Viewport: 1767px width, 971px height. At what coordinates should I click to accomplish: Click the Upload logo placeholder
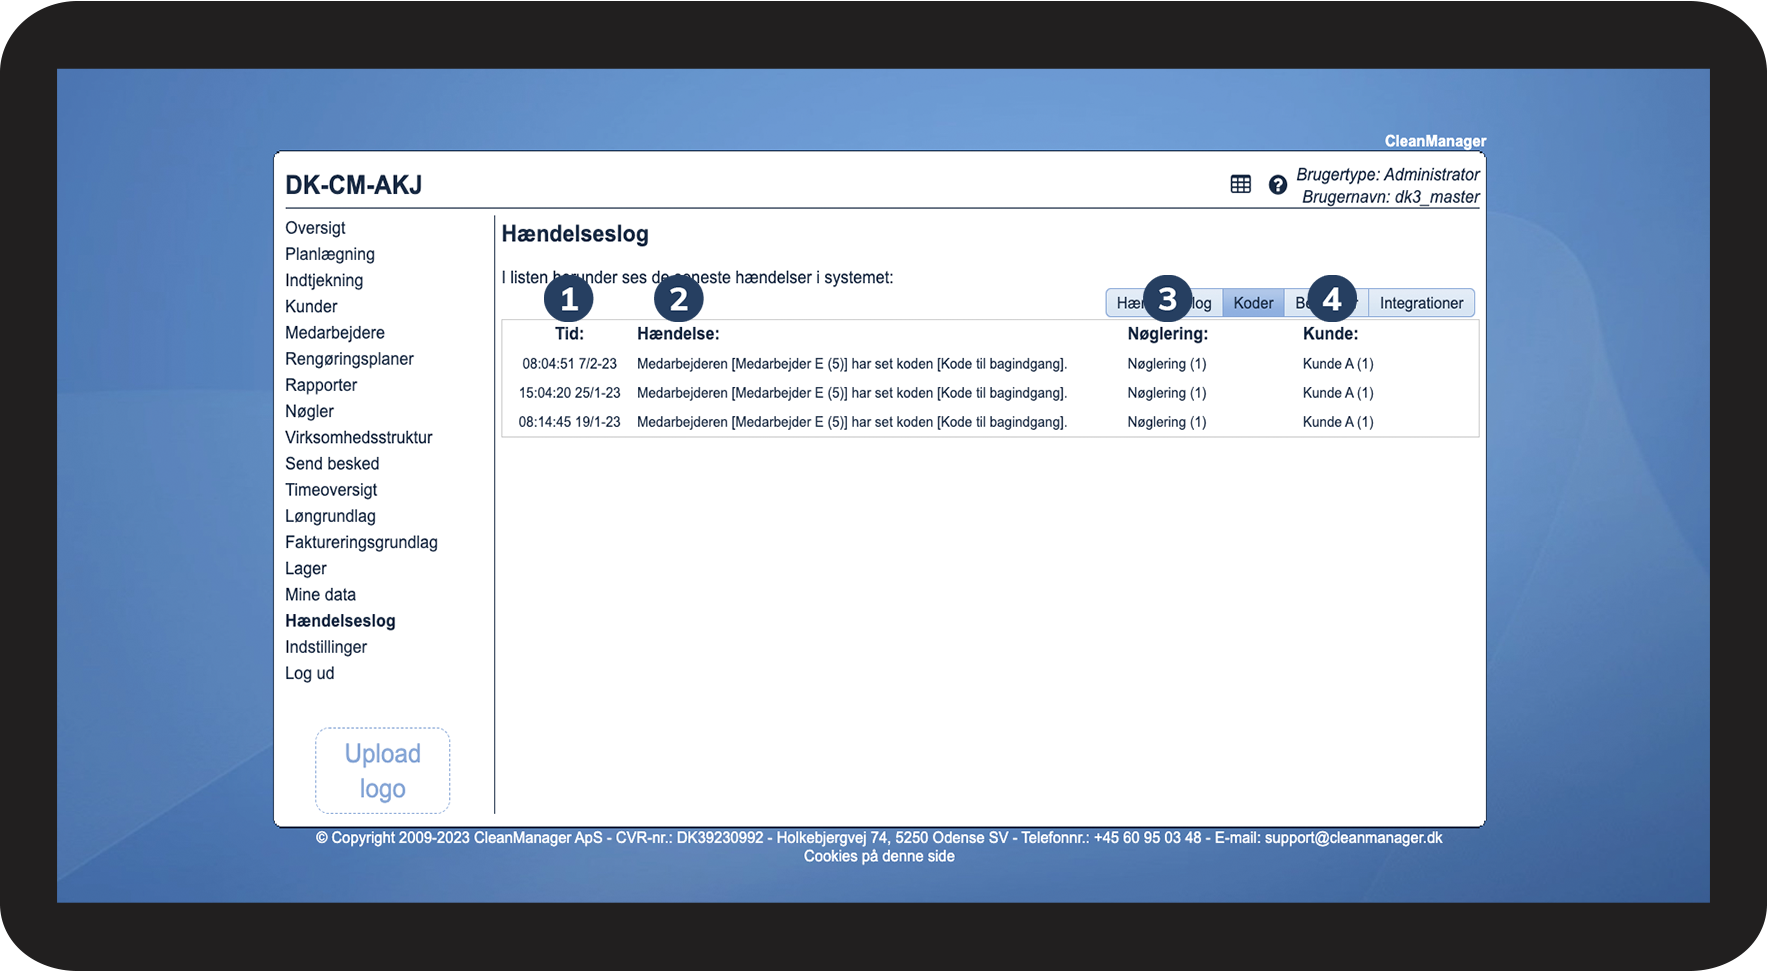click(x=383, y=771)
